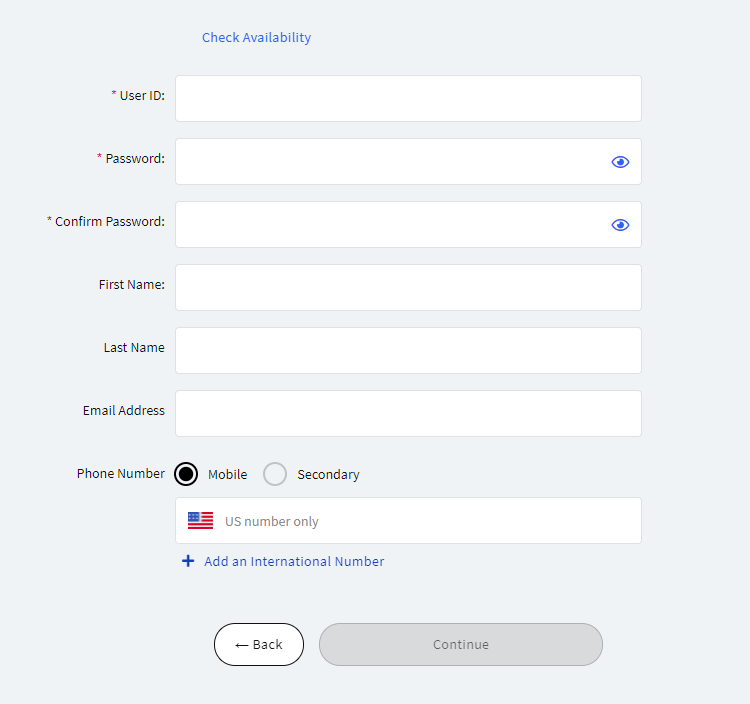Click the Email Address input field
The width and height of the screenshot is (750, 704).
coord(408,413)
